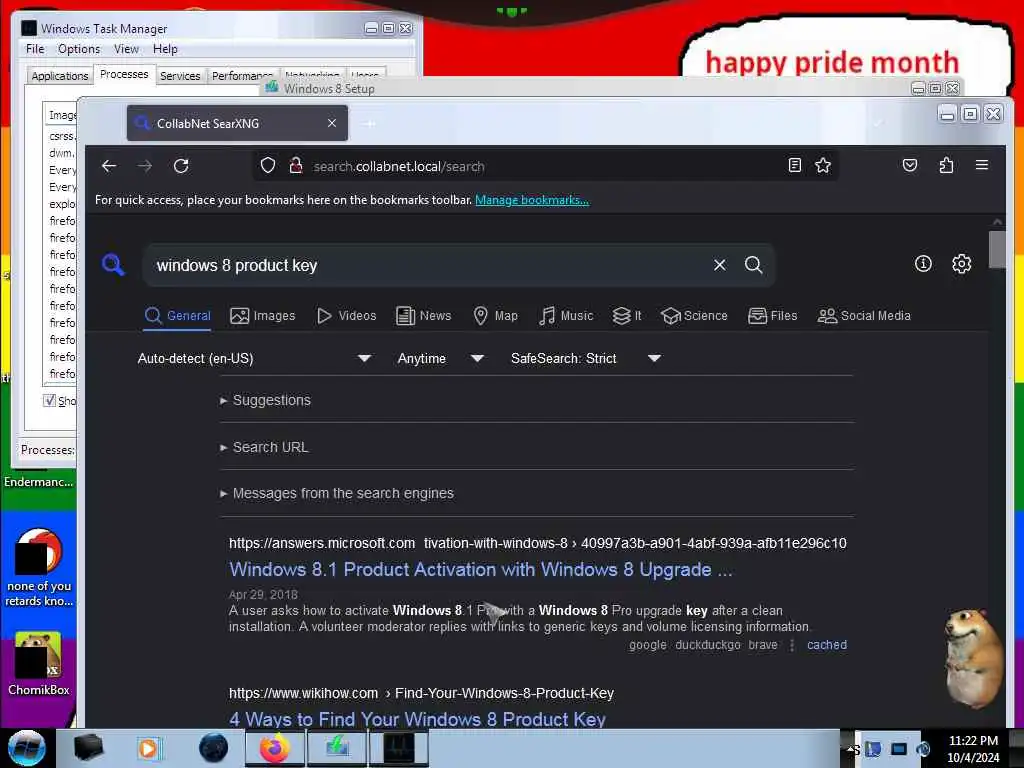Image resolution: width=1024 pixels, height=768 pixels.
Task: Open Windows 8.1 Product Activation result
Action: 481,569
